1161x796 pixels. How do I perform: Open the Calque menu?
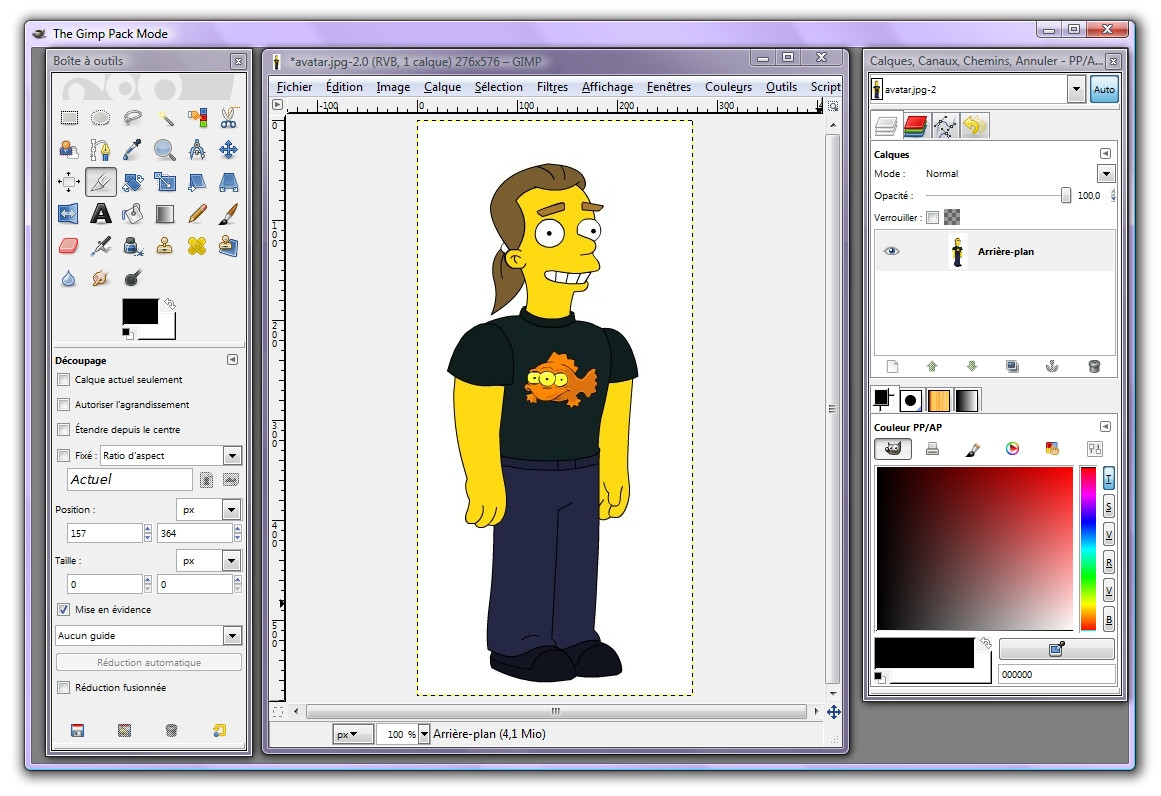click(443, 87)
